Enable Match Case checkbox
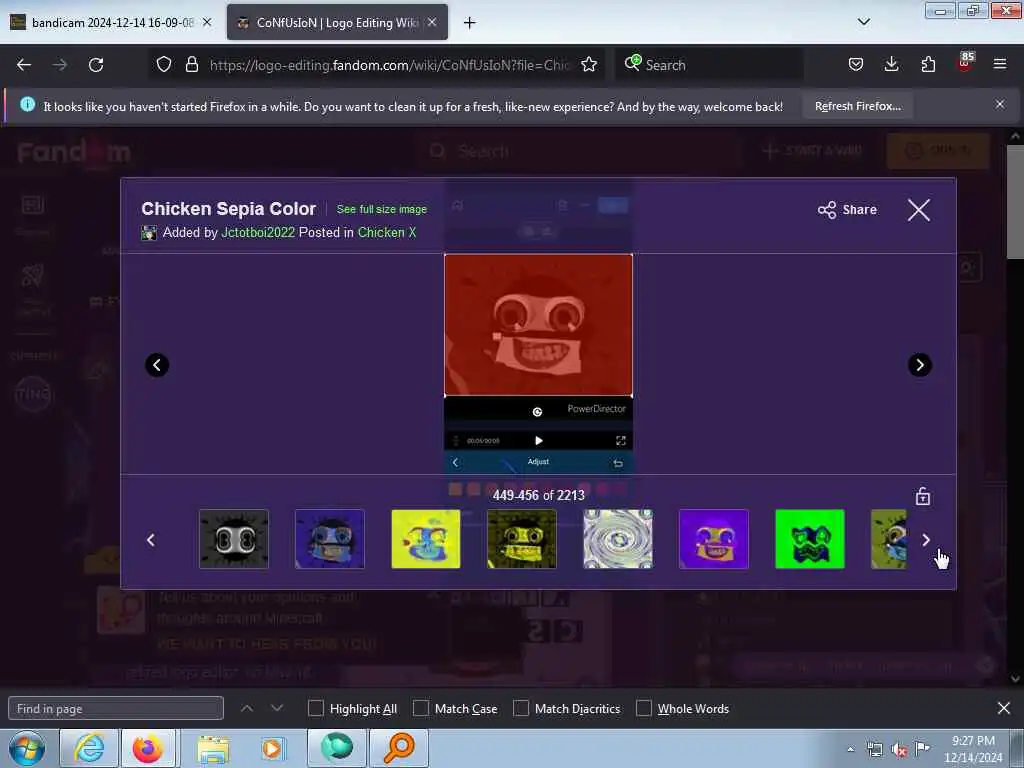The width and height of the screenshot is (1024, 768). coord(421,709)
